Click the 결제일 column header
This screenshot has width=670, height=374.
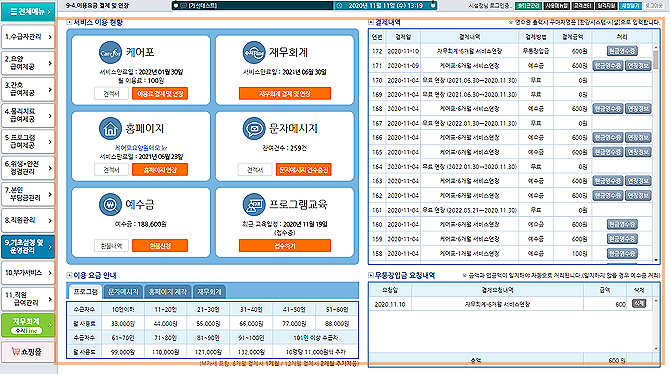coord(403,37)
